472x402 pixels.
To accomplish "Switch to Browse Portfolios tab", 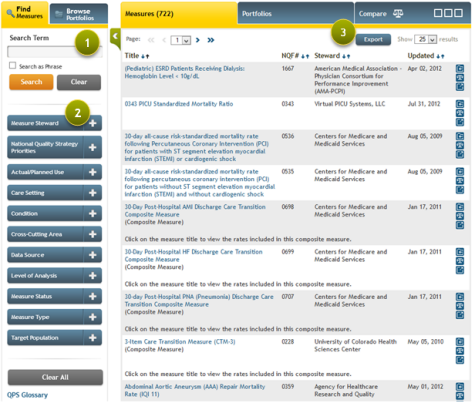I will click(79, 14).
